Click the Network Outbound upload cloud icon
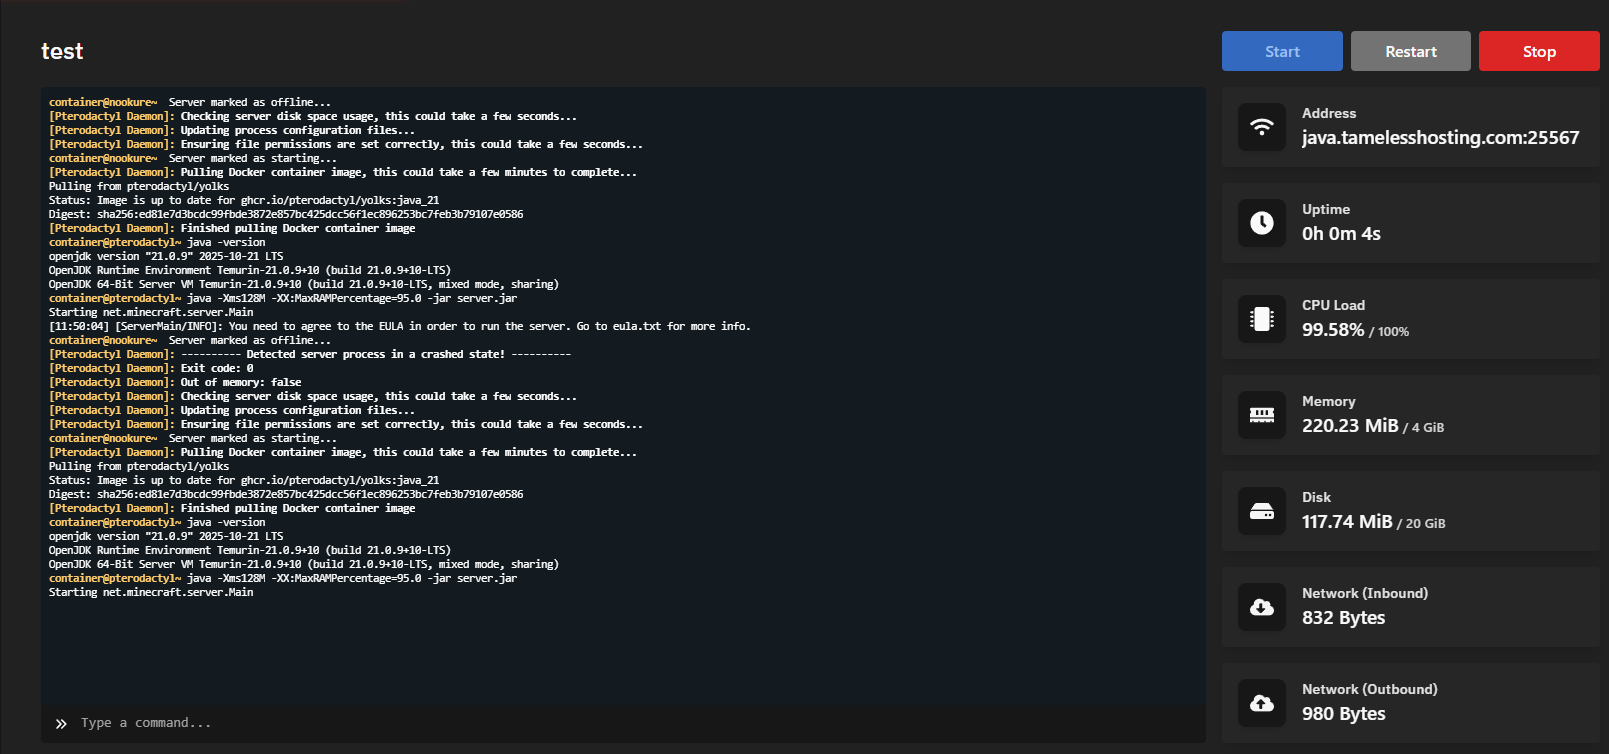Viewport: 1609px width, 754px height. point(1262,703)
